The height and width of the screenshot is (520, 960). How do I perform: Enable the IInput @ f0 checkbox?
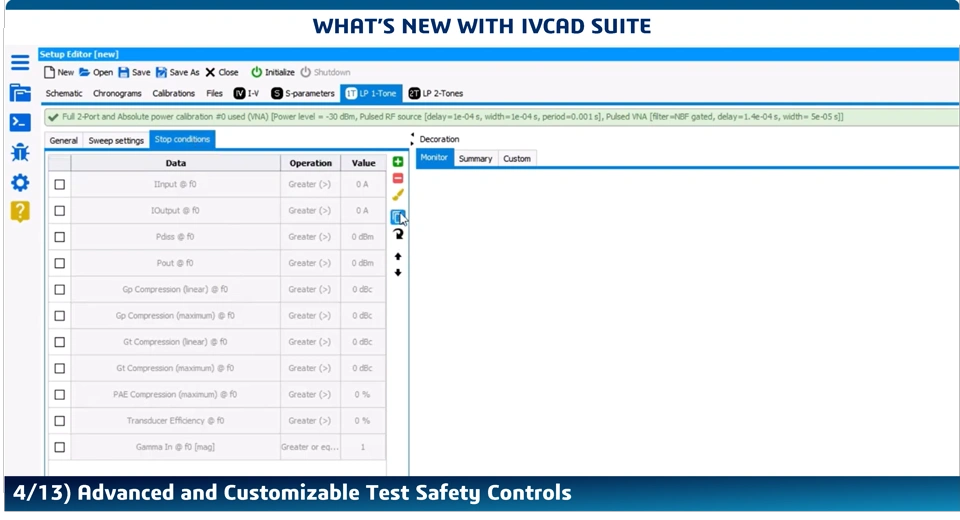click(x=59, y=184)
